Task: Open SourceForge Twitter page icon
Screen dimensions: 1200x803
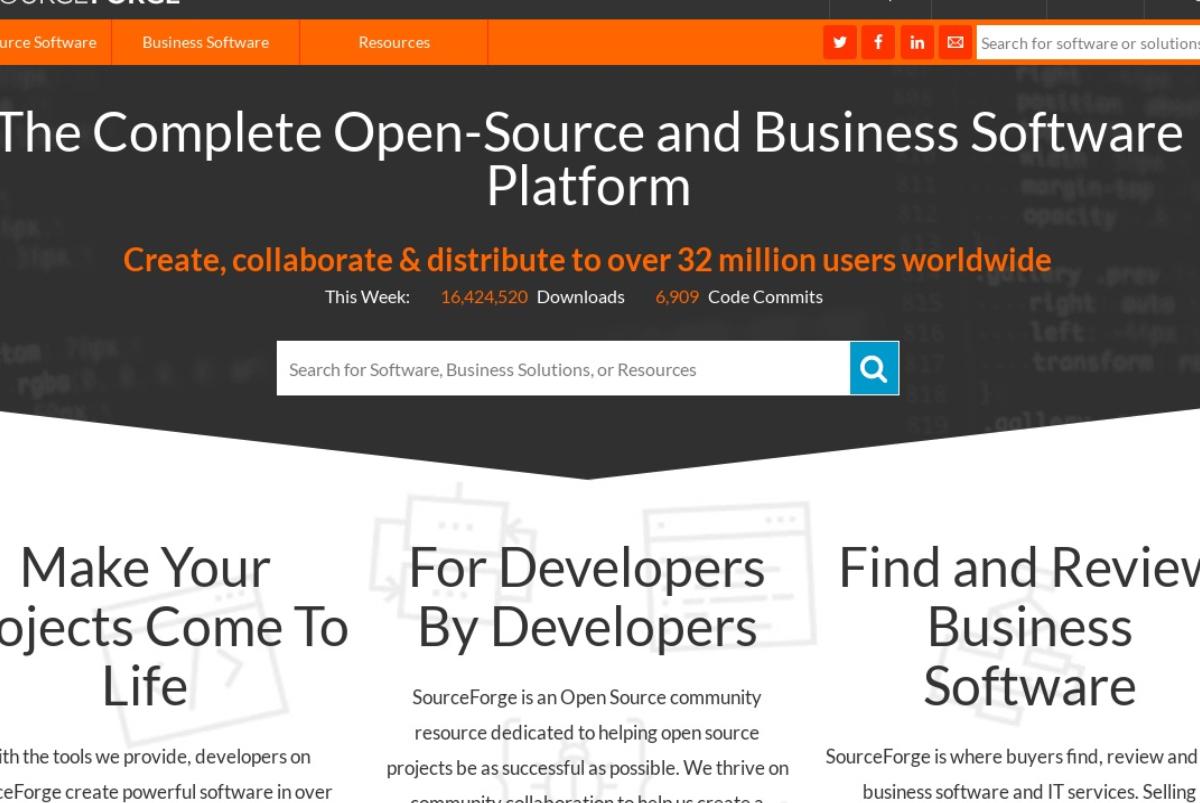Action: (840, 43)
